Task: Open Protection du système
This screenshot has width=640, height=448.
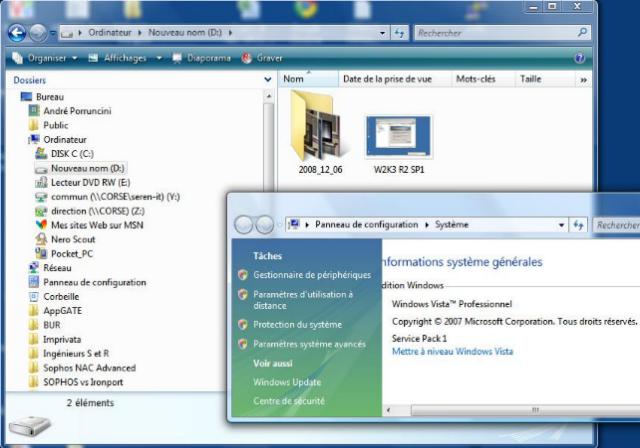Action: coord(298,325)
